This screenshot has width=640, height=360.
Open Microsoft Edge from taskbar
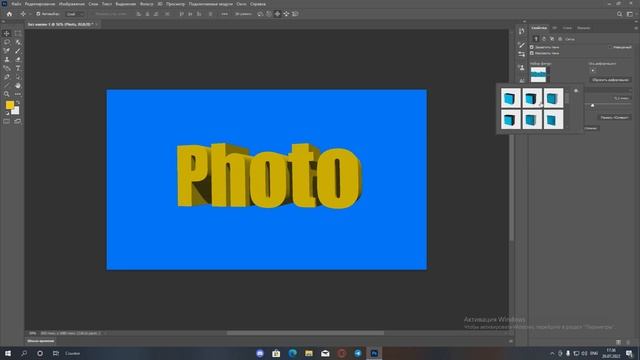[293, 353]
